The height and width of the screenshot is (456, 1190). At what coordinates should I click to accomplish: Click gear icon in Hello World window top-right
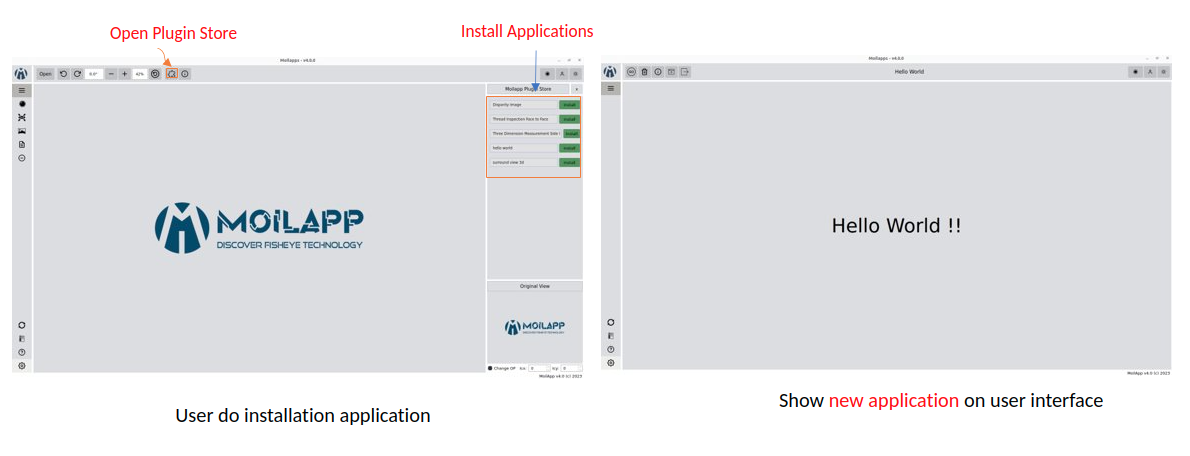(x=1163, y=71)
